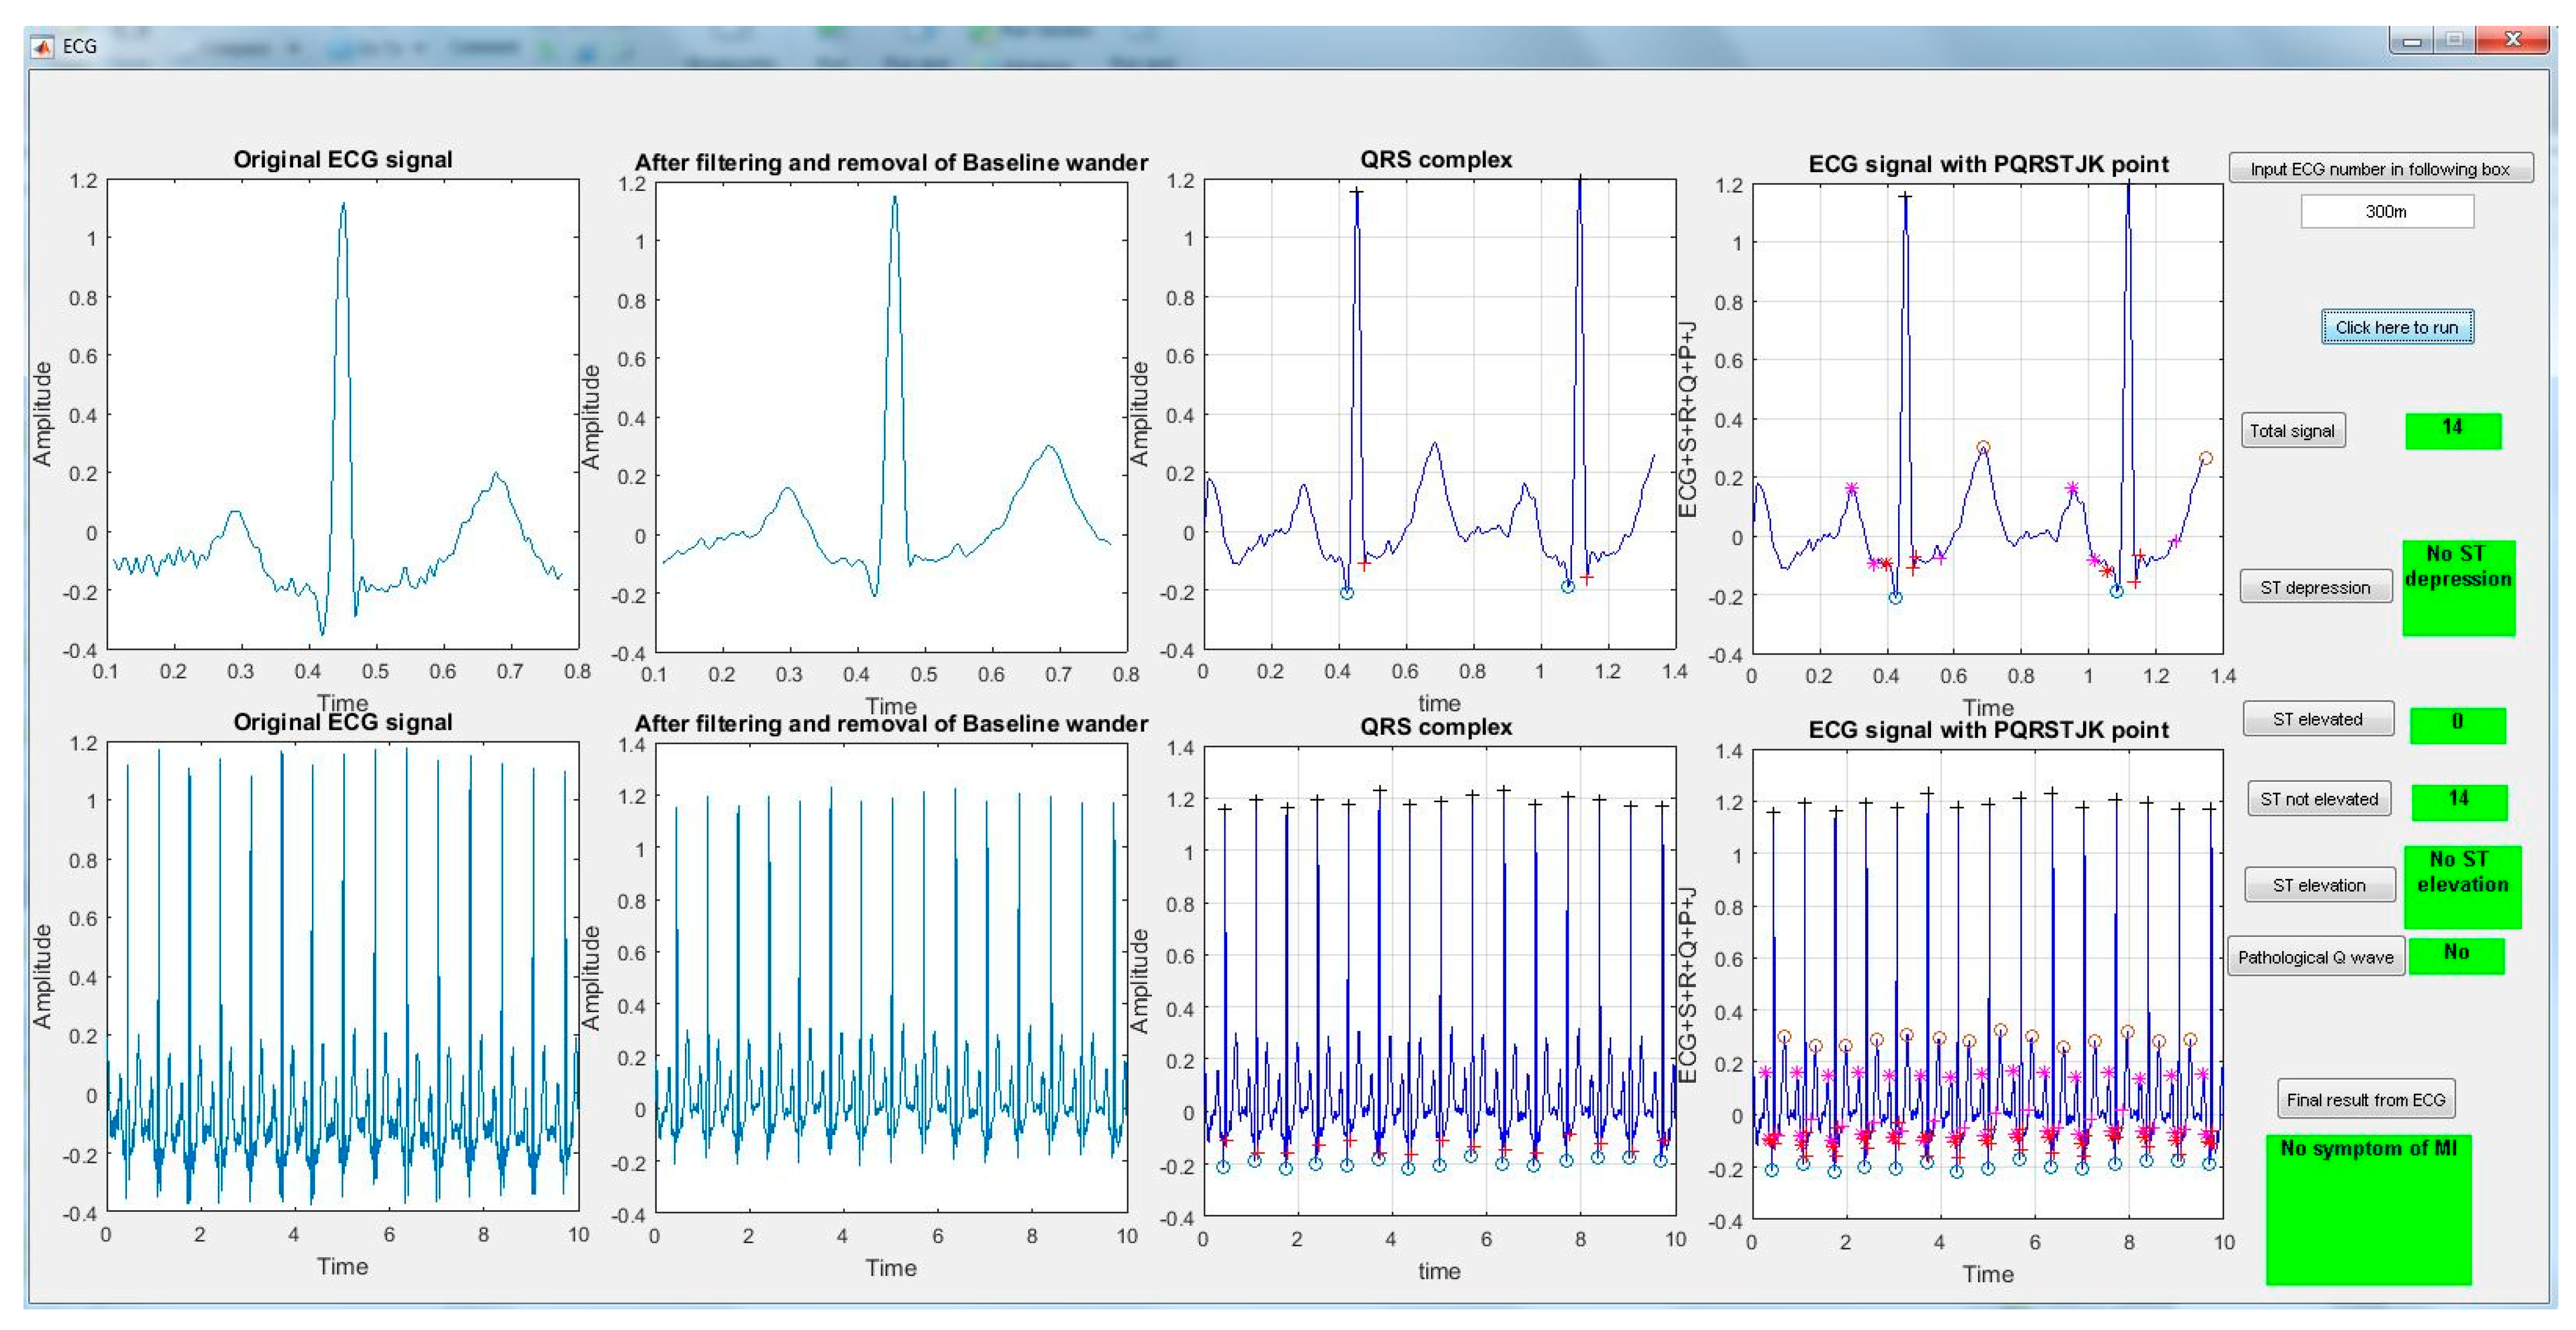Viewport: 2576px width, 1330px height.
Task: Click the 'Input ECG number in following box' button
Action: 2380,168
